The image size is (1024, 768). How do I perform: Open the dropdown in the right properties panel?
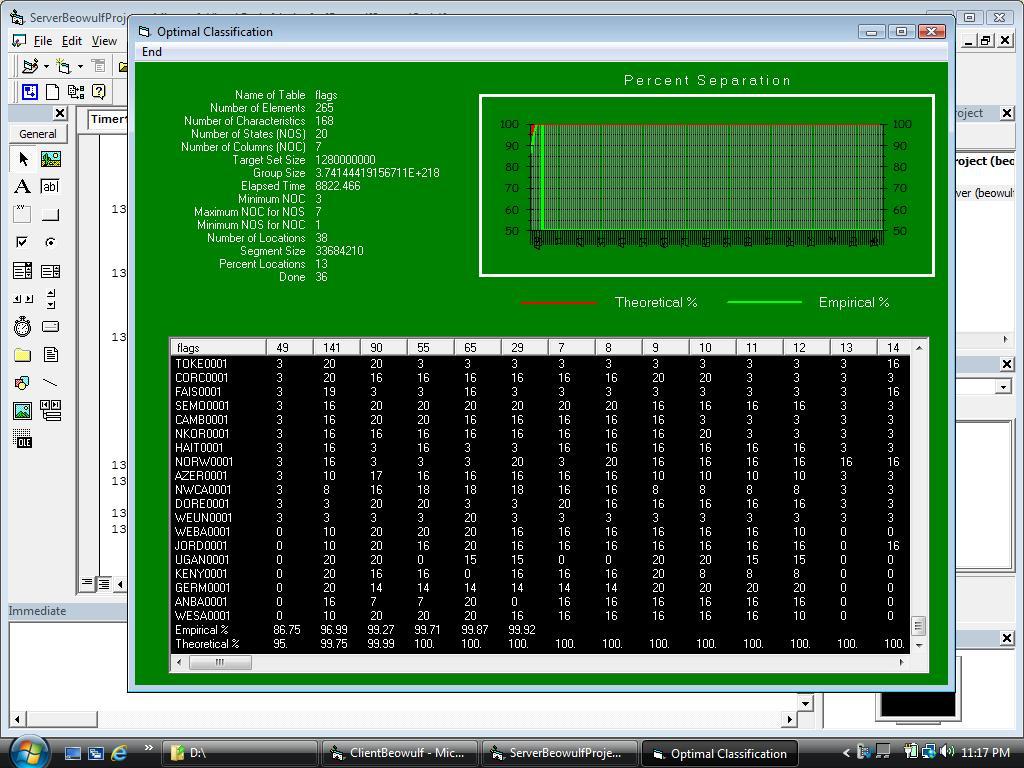click(x=1002, y=387)
